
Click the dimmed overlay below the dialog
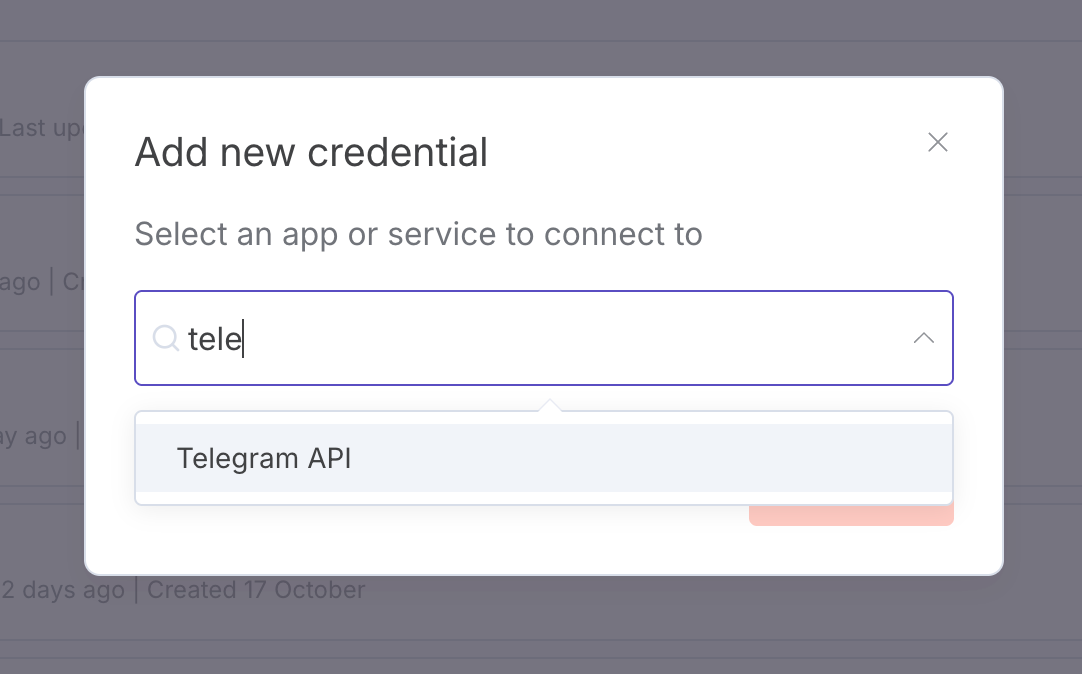(541, 625)
